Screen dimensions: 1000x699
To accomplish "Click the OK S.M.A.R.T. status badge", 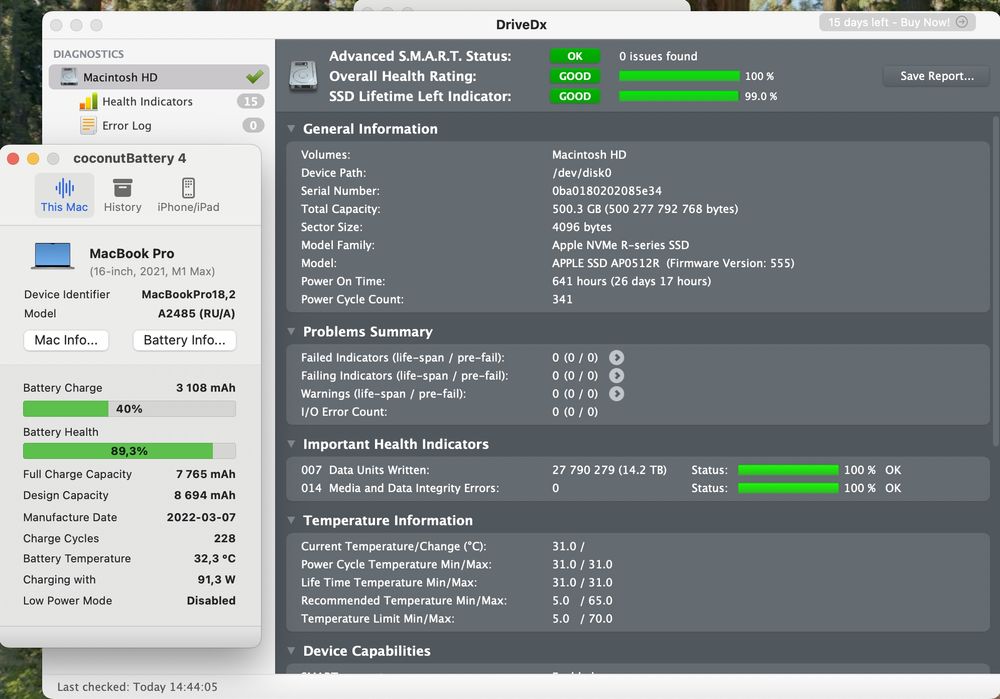I will [x=575, y=56].
